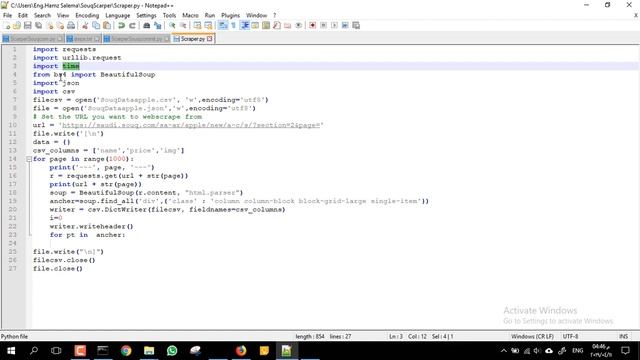
Task: Show hidden tray icons chevron
Action: click(x=504, y=351)
